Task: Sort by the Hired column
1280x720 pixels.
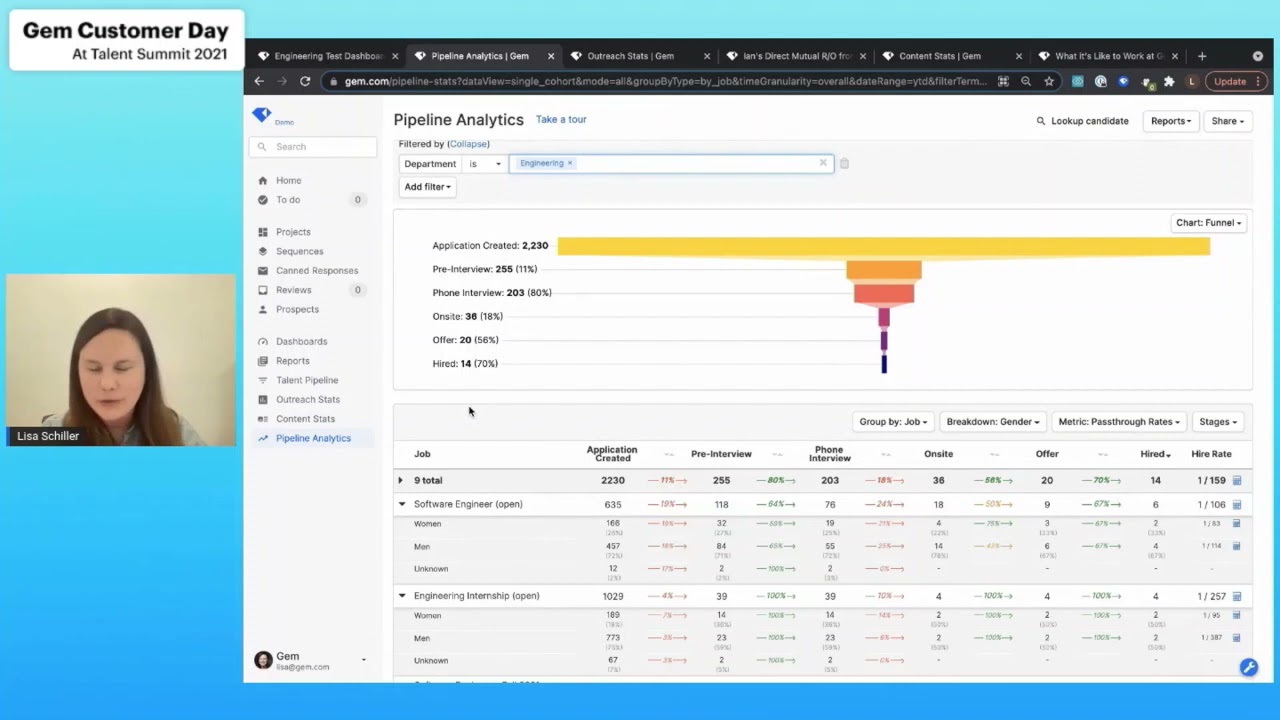Action: coord(1155,454)
